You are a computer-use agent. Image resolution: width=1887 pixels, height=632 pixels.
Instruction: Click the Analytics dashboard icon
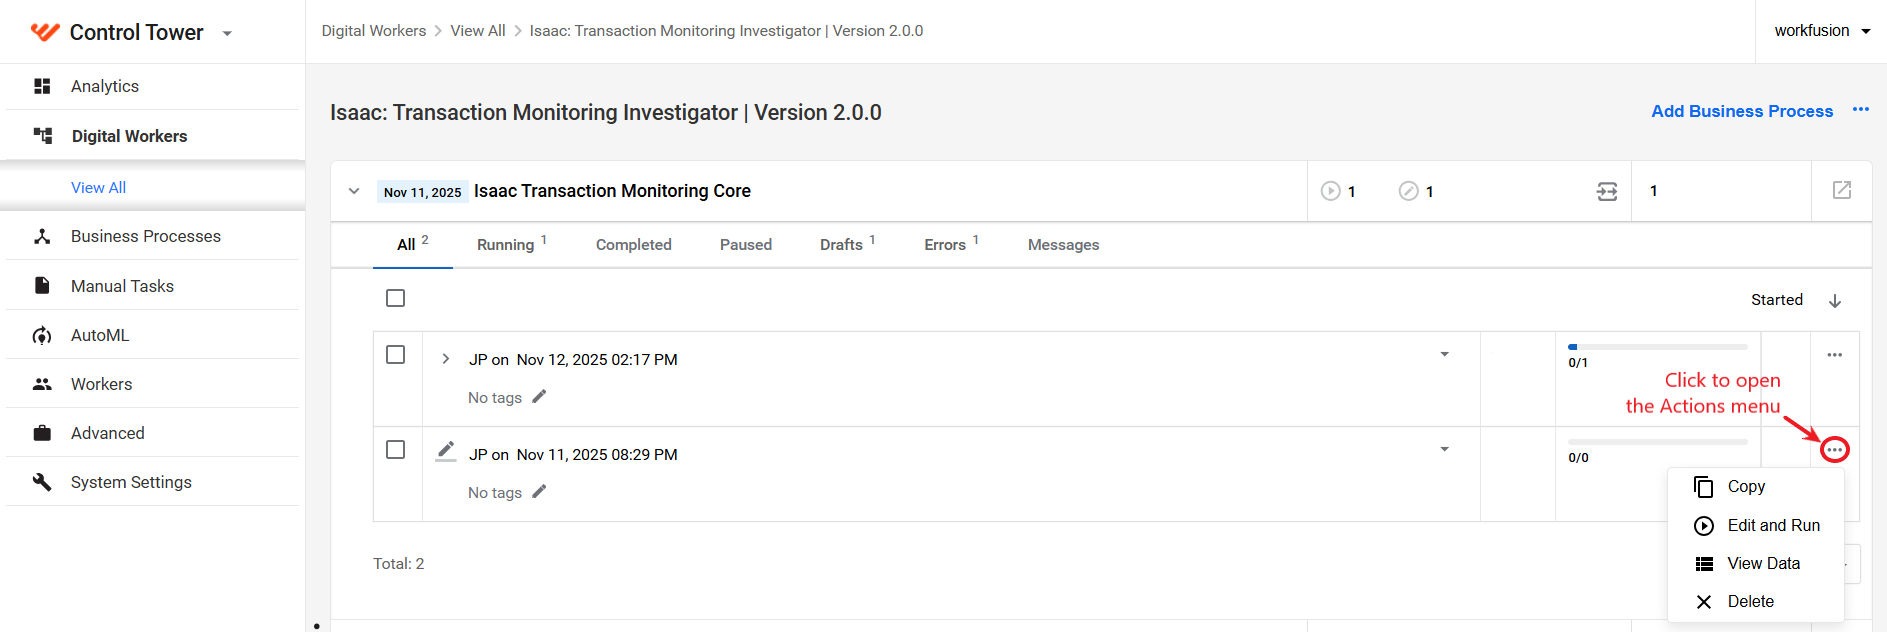pyautogui.click(x=42, y=86)
